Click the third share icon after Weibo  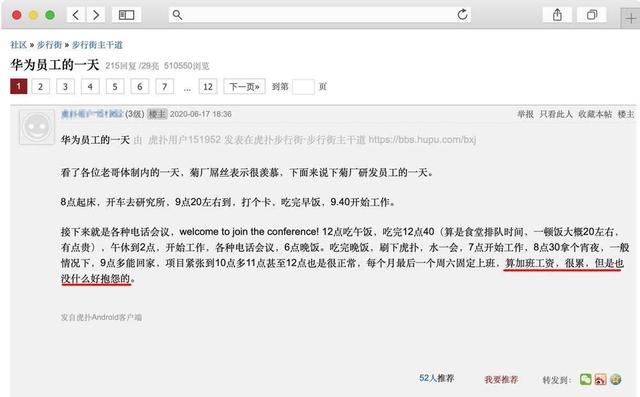pos(616,379)
